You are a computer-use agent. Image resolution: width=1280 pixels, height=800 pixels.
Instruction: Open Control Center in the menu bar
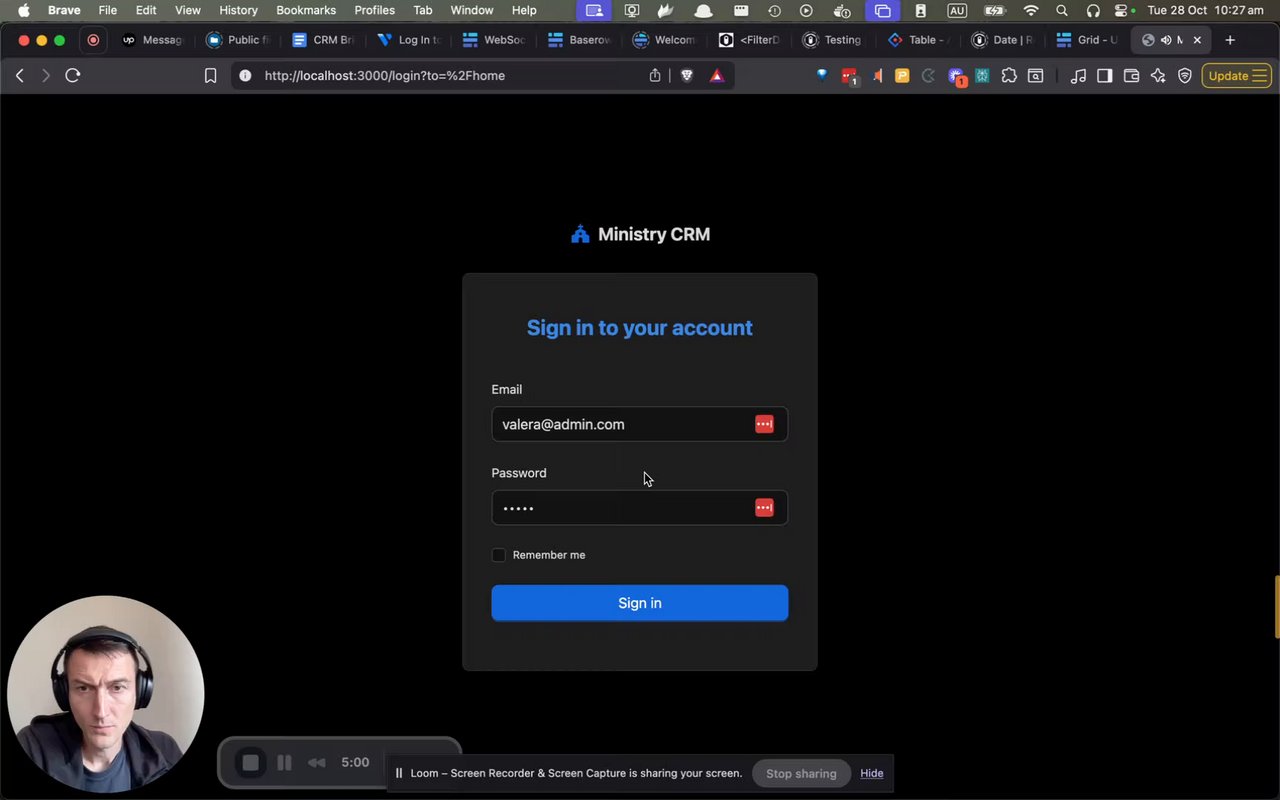click(x=1123, y=10)
